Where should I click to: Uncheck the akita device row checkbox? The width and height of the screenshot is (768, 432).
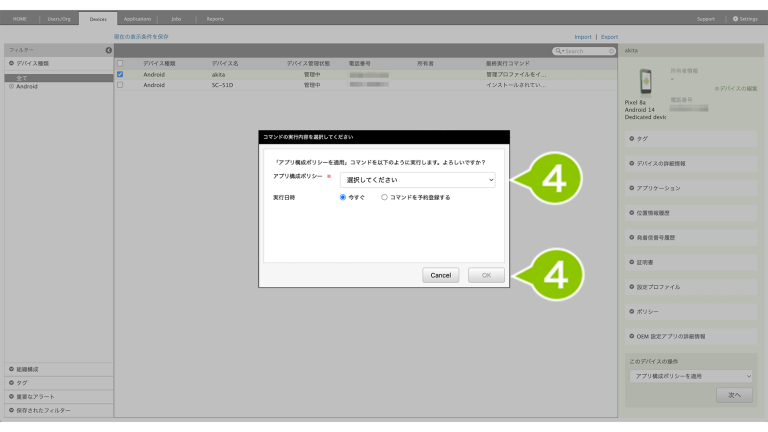121,74
